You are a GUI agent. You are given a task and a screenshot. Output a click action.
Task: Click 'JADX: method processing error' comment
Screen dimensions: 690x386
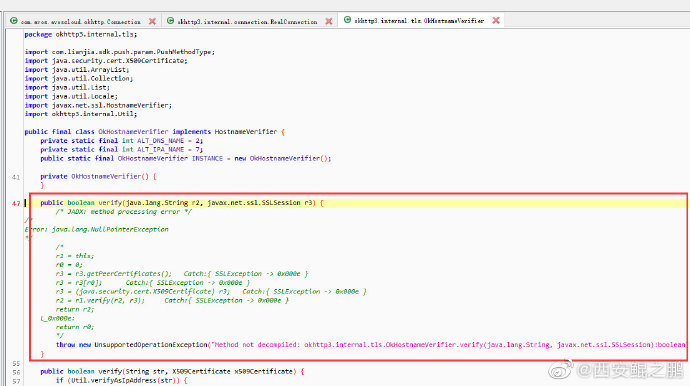[124, 212]
